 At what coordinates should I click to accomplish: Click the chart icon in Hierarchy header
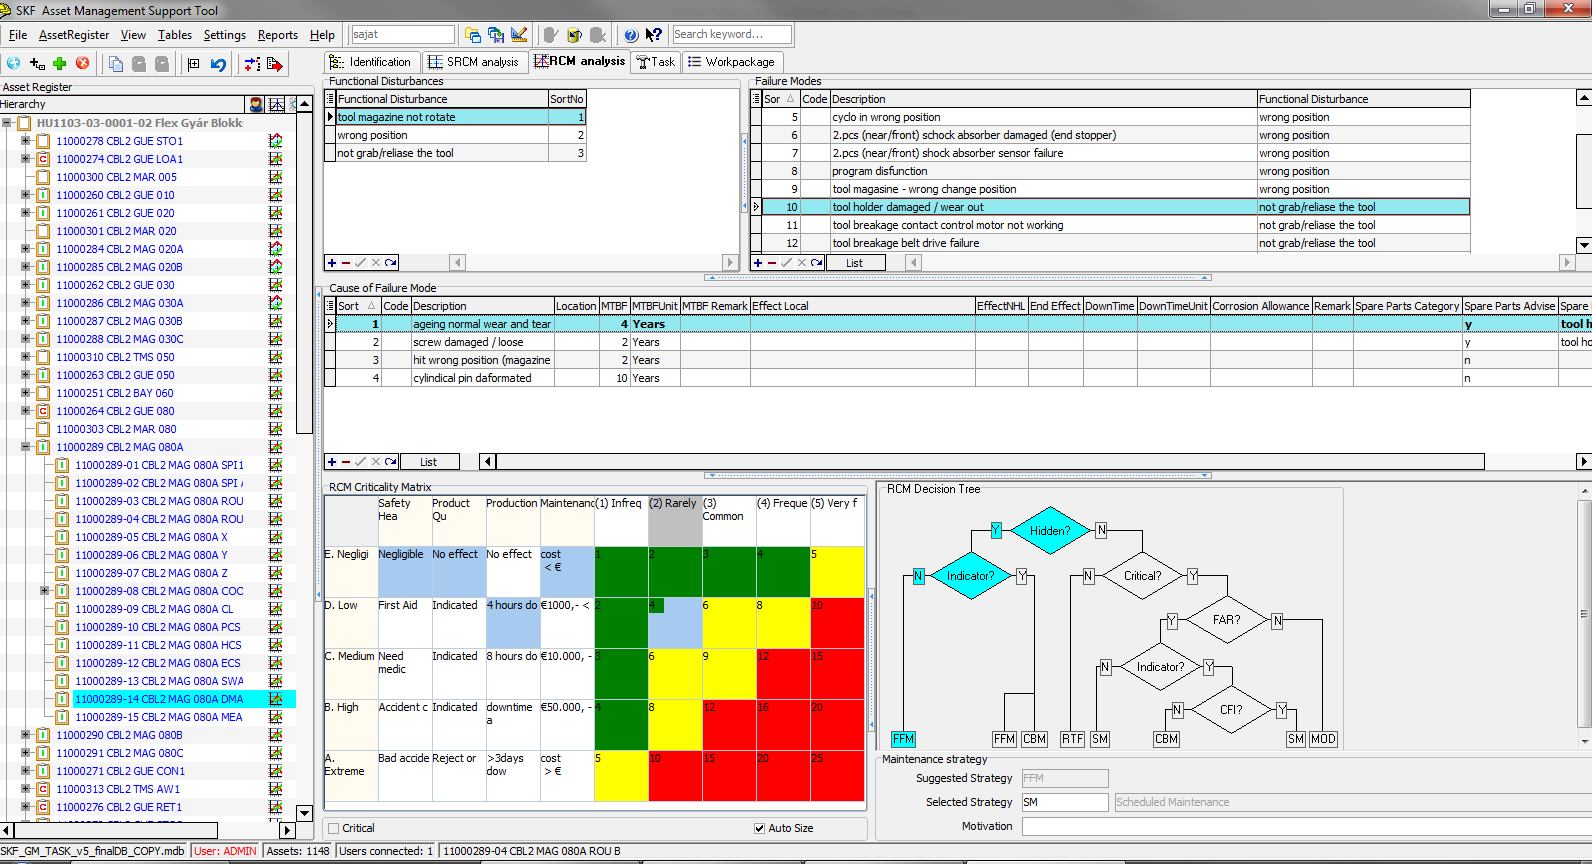click(277, 104)
